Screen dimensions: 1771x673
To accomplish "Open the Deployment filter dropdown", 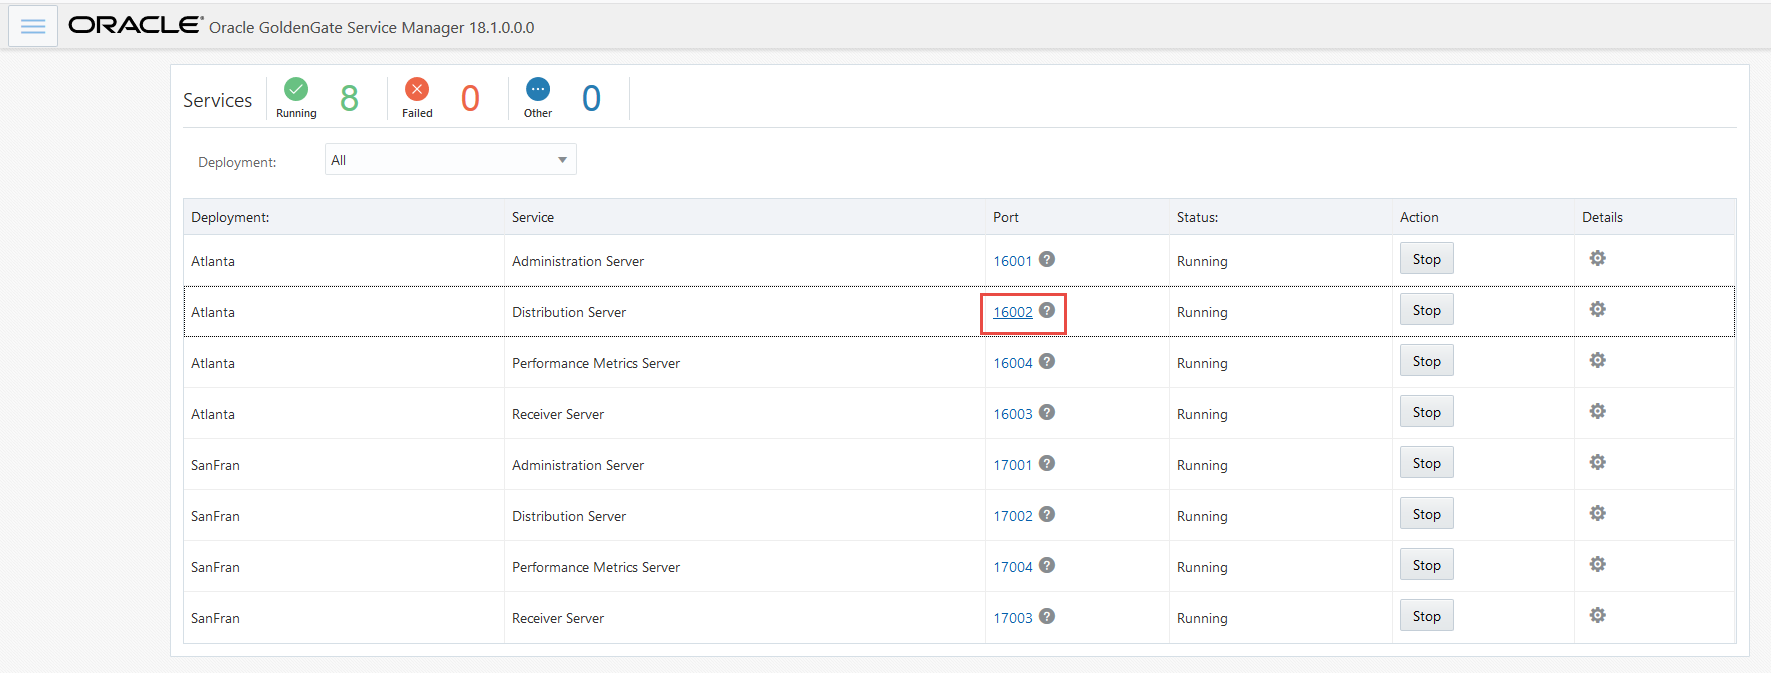I will tap(451, 160).
